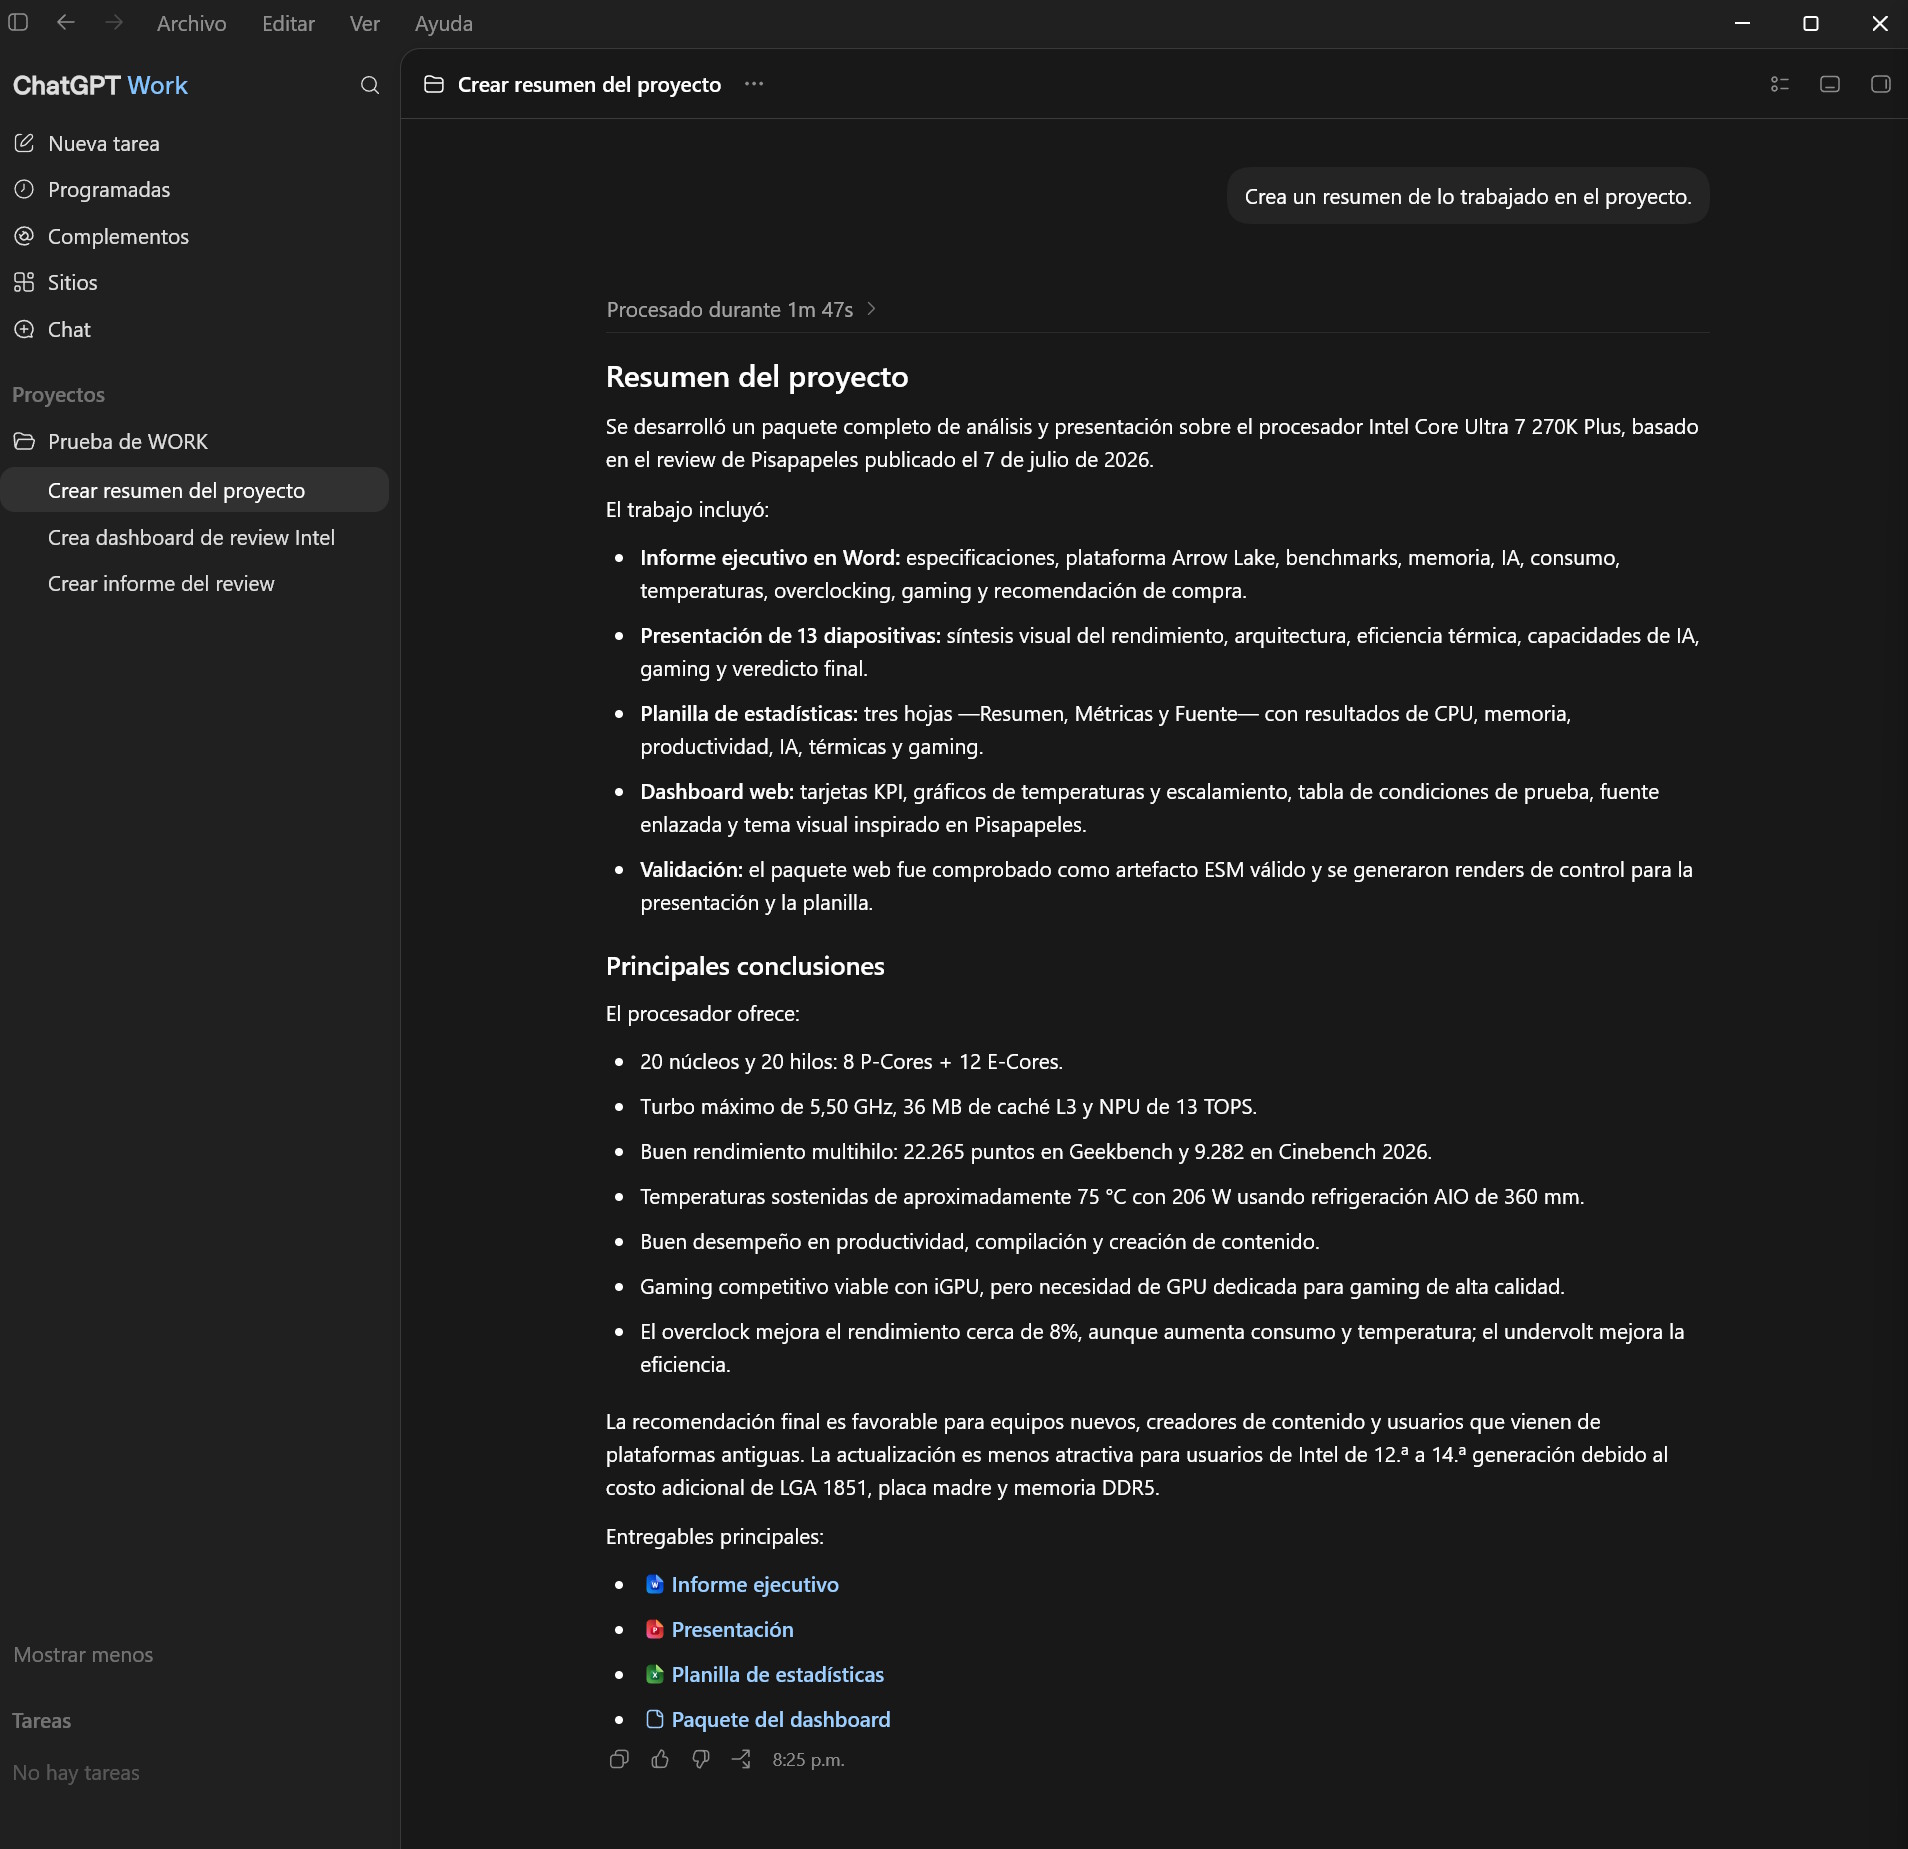This screenshot has height=1849, width=1908.
Task: Give thumbs up to the response
Action: [660, 1759]
